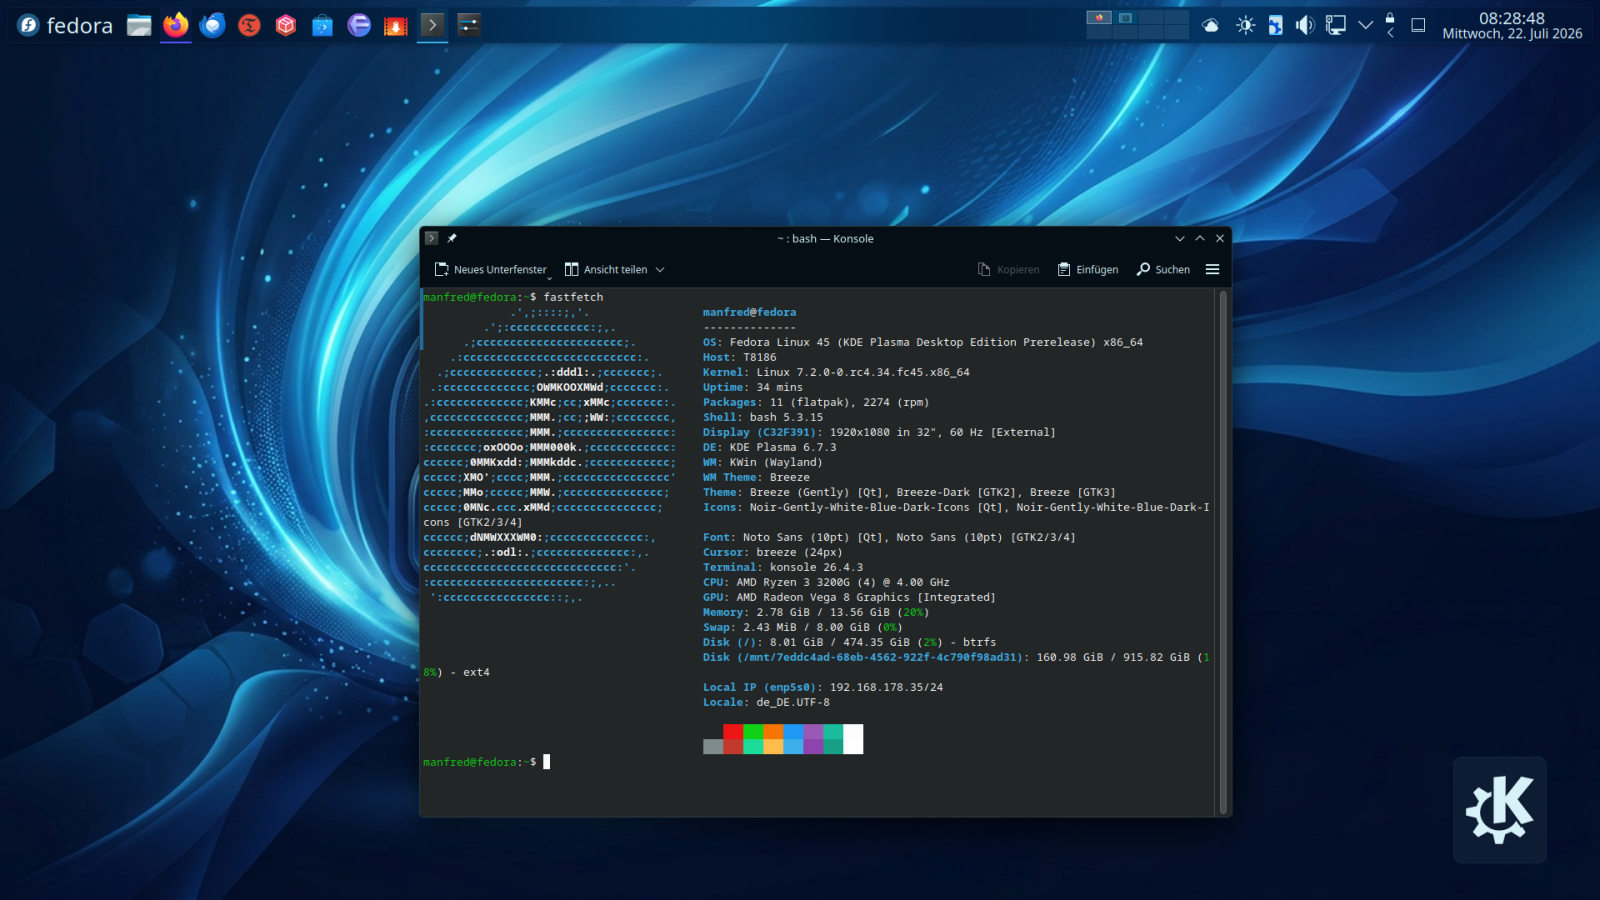Open the Konsole hamburger menu
The image size is (1600, 900).
pos(1213,269)
